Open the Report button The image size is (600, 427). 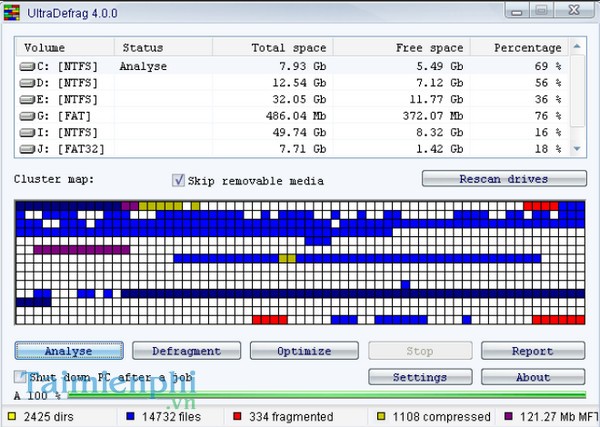click(x=533, y=350)
